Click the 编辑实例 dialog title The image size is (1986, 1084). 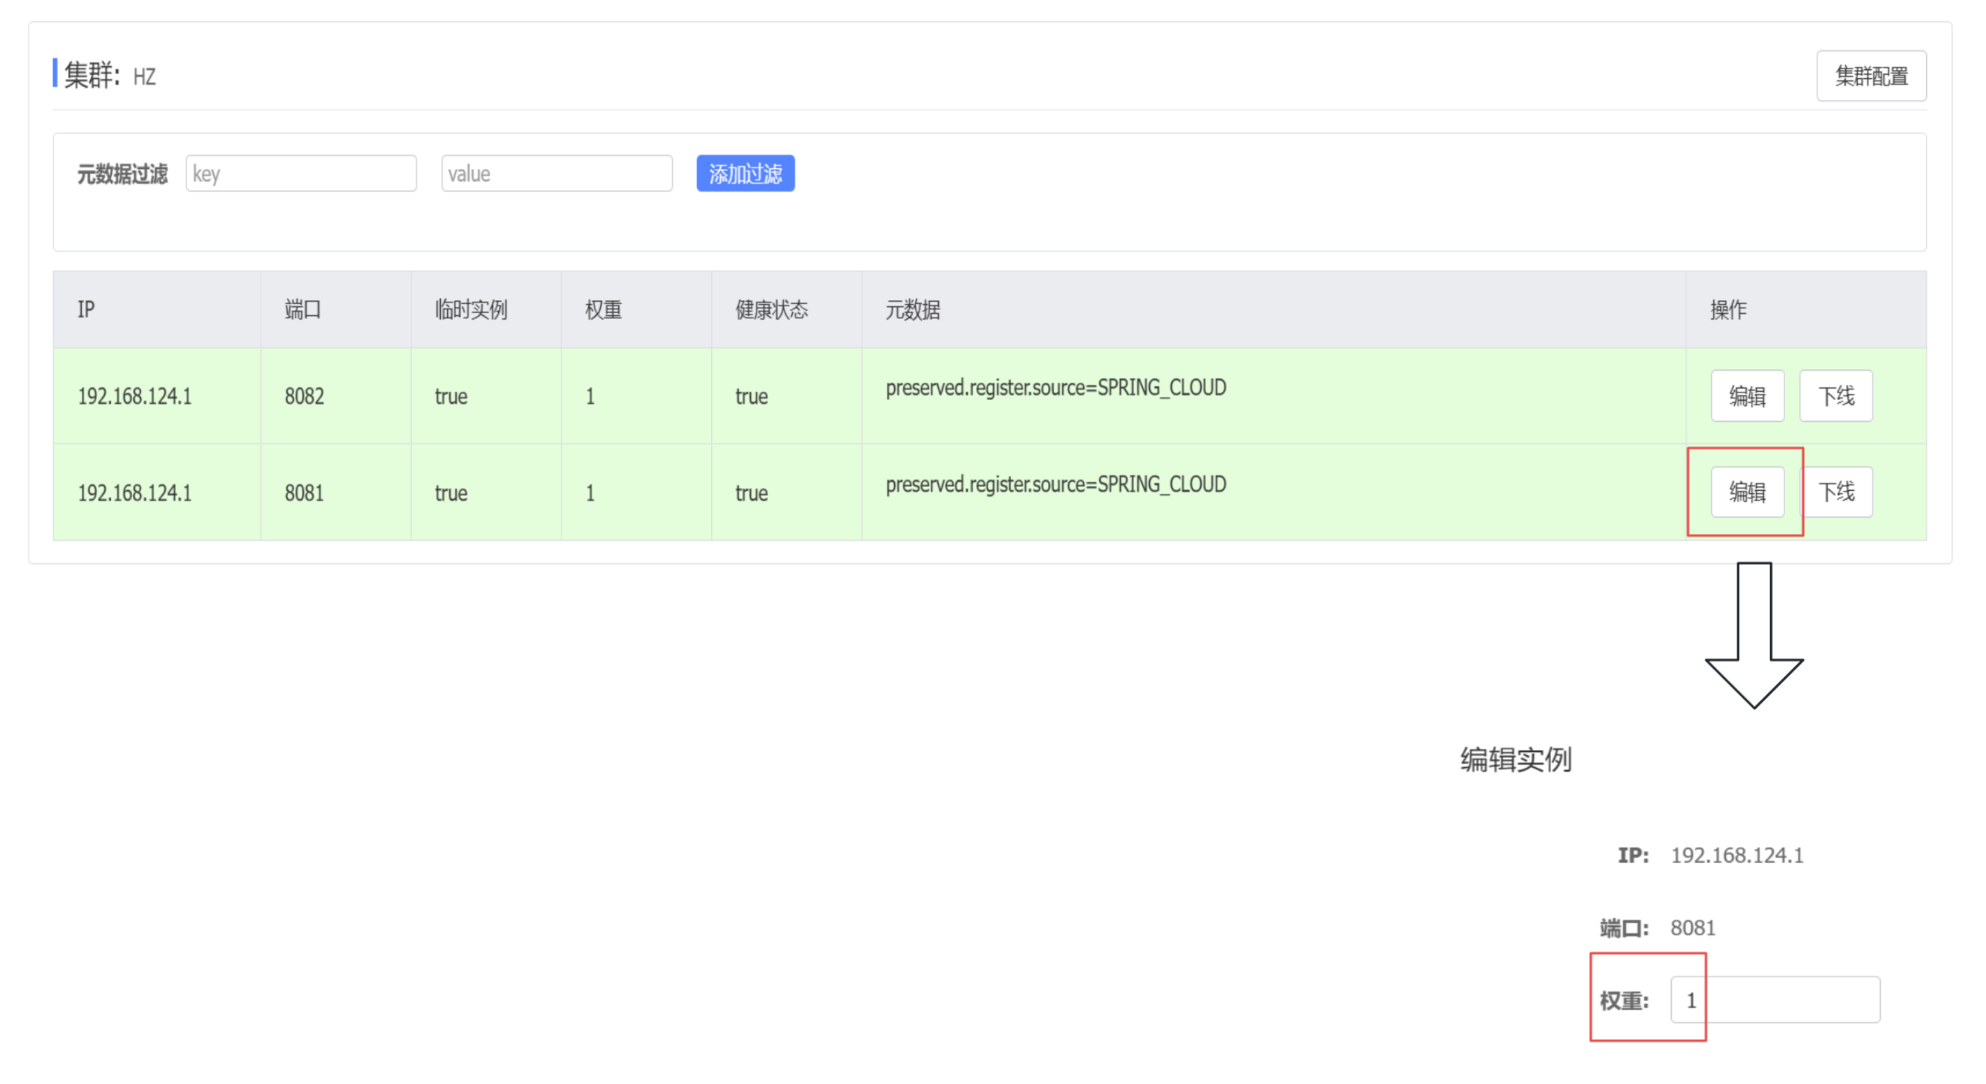tap(1515, 760)
